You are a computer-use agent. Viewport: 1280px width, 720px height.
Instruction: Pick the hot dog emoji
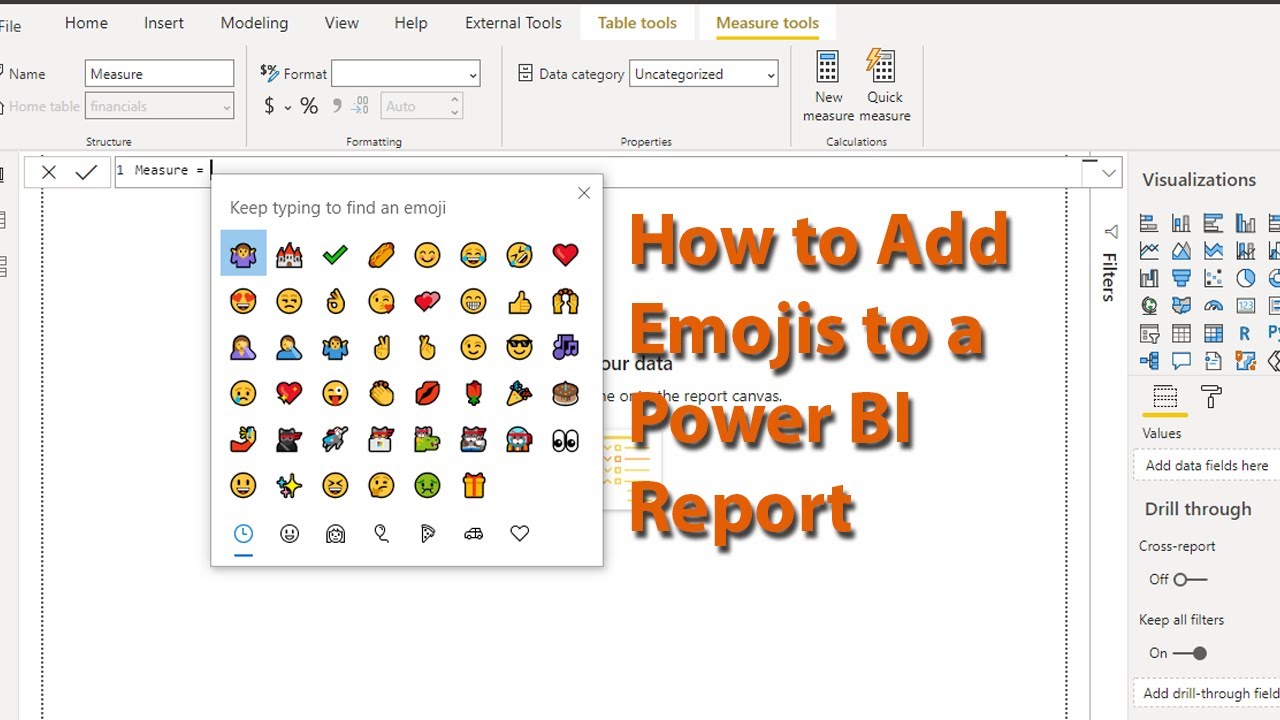(x=381, y=255)
